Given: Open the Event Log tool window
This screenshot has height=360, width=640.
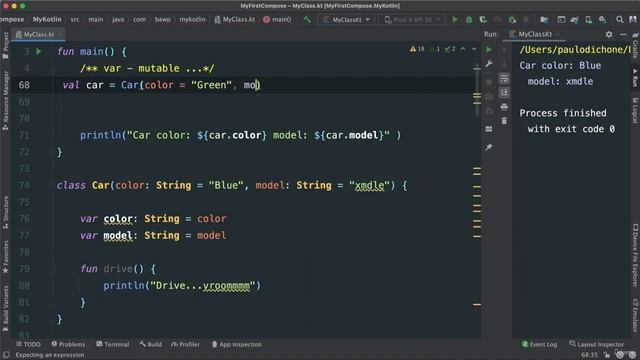Looking at the screenshot, I should 539,344.
